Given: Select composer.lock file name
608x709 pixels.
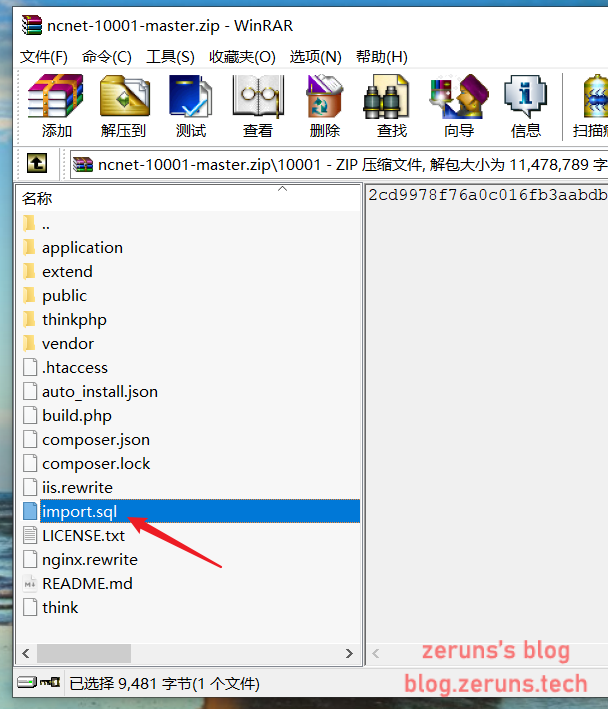Looking at the screenshot, I should (x=96, y=463).
